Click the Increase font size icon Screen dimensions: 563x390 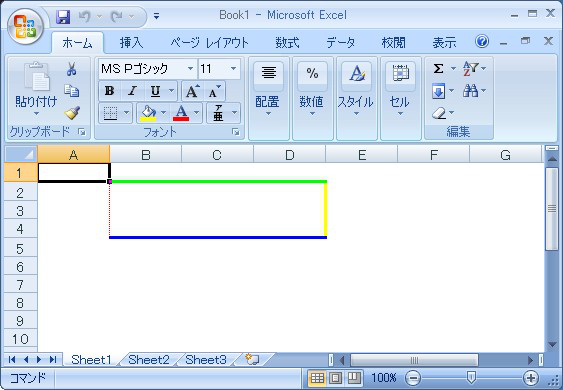(192, 91)
